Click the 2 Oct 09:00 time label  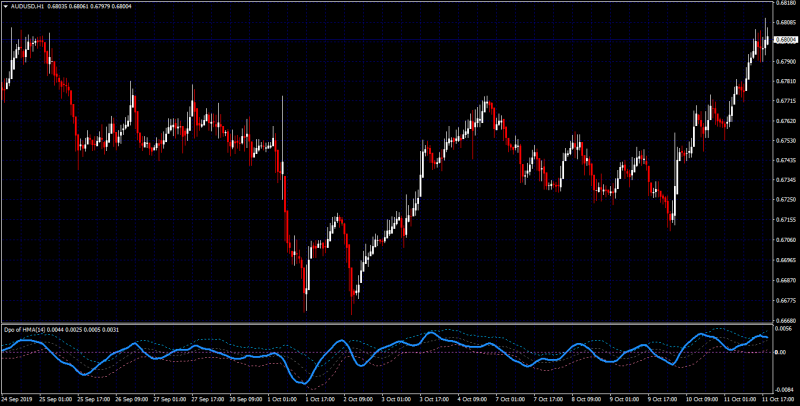pos(359,397)
